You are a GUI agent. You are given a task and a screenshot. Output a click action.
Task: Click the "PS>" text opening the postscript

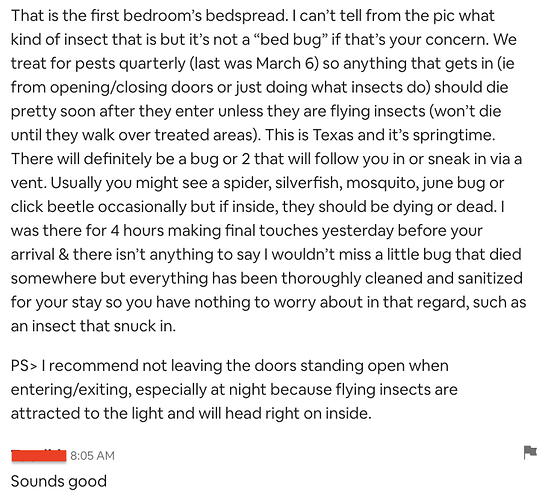coord(24,366)
